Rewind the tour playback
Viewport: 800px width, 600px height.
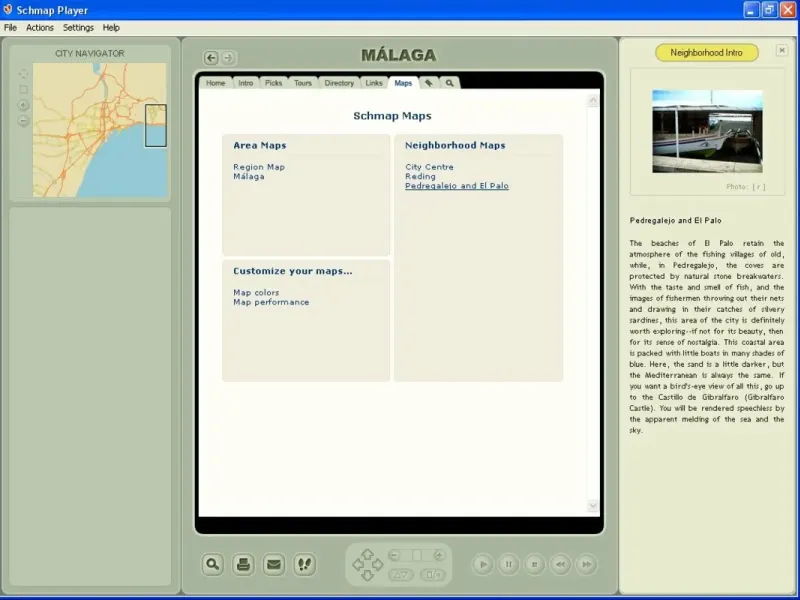click(561, 564)
